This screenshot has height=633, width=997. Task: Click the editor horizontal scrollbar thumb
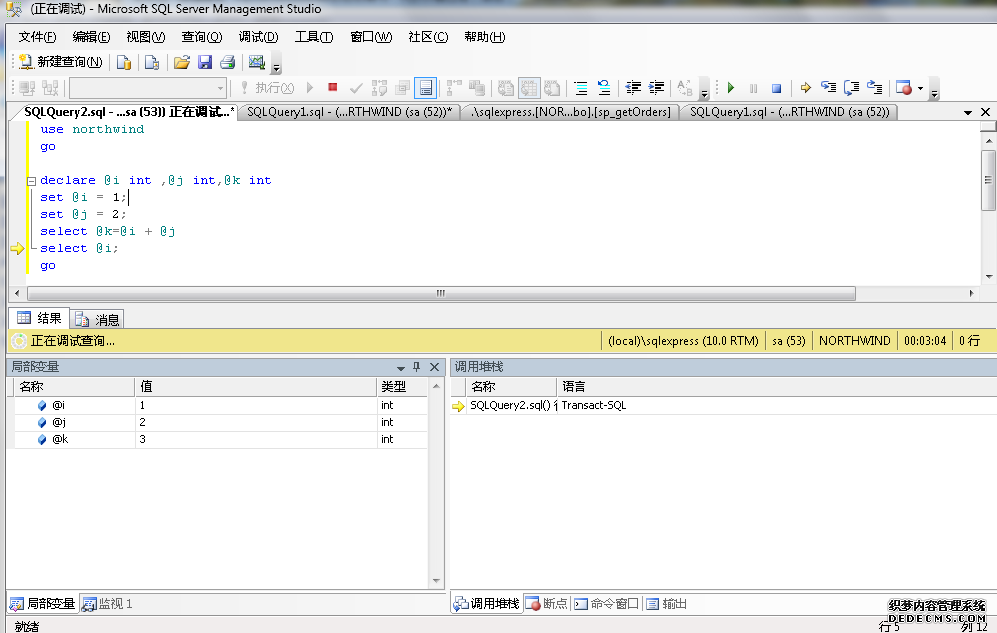pos(440,294)
